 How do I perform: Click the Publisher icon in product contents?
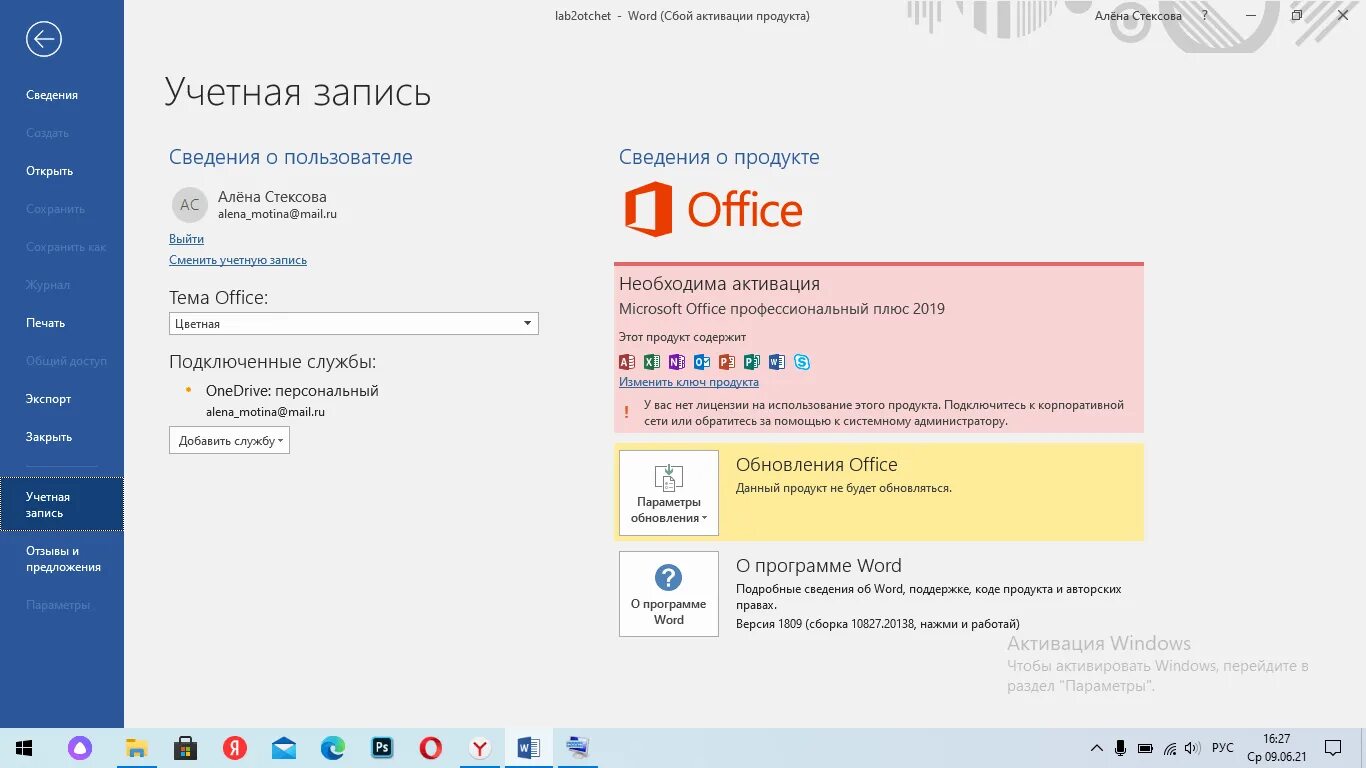pyautogui.click(x=752, y=362)
